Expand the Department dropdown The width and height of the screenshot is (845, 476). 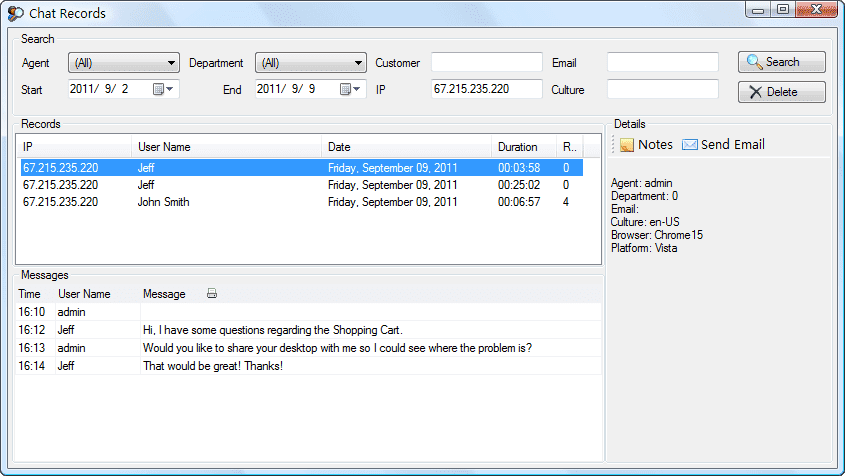pyautogui.click(x=310, y=63)
